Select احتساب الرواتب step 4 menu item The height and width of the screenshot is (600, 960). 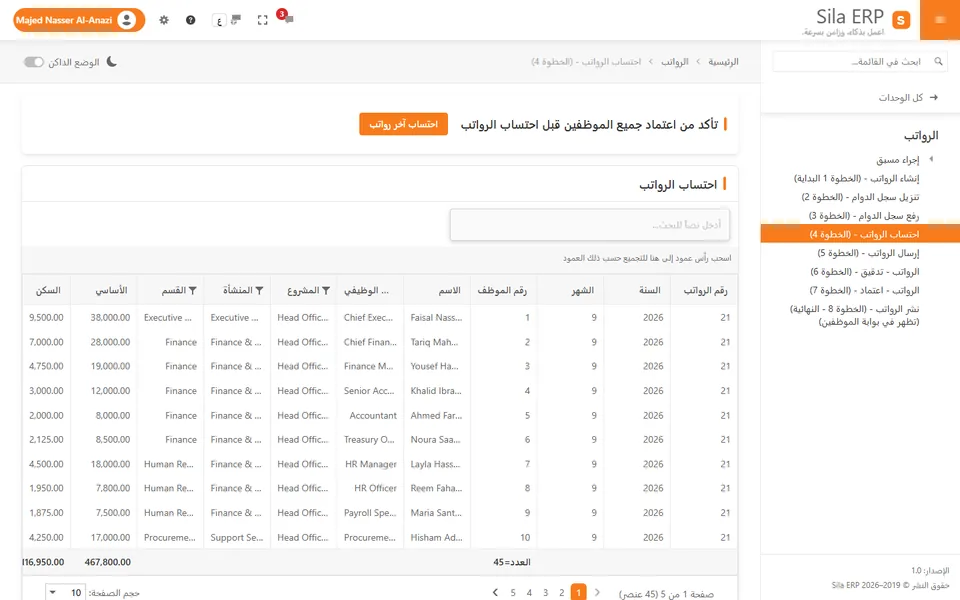point(860,234)
